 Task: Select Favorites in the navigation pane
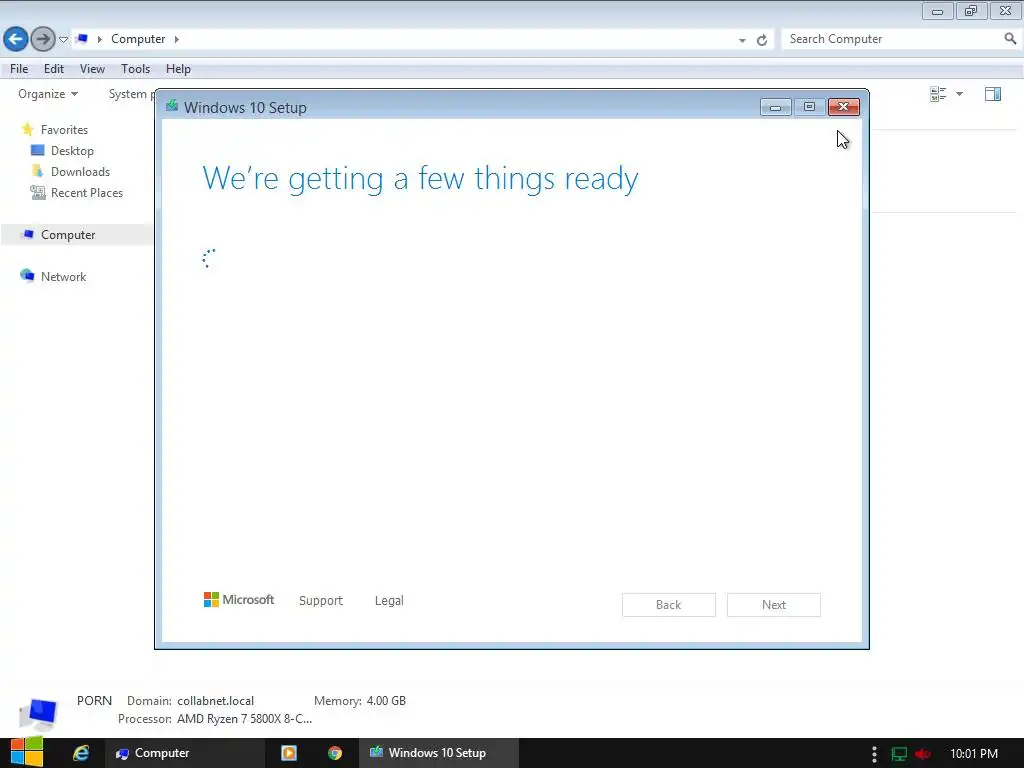[x=64, y=129]
